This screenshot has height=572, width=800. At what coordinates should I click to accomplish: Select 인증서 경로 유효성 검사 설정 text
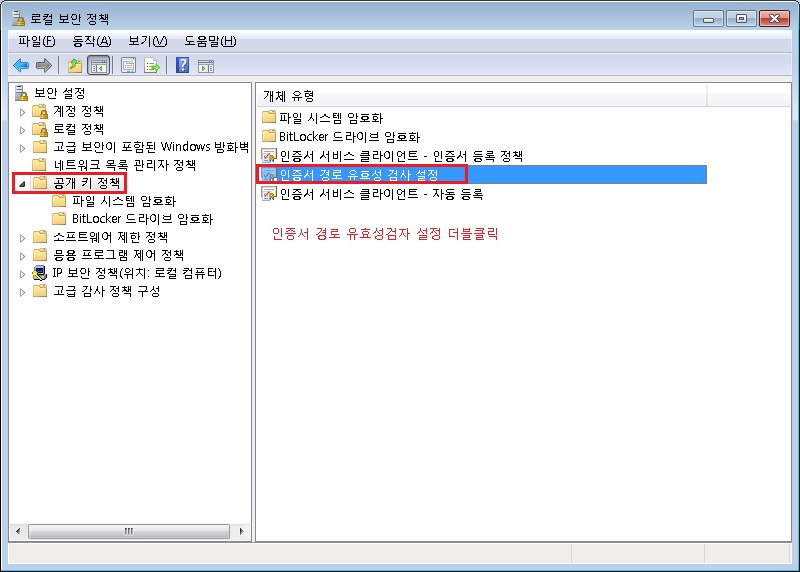point(359,175)
